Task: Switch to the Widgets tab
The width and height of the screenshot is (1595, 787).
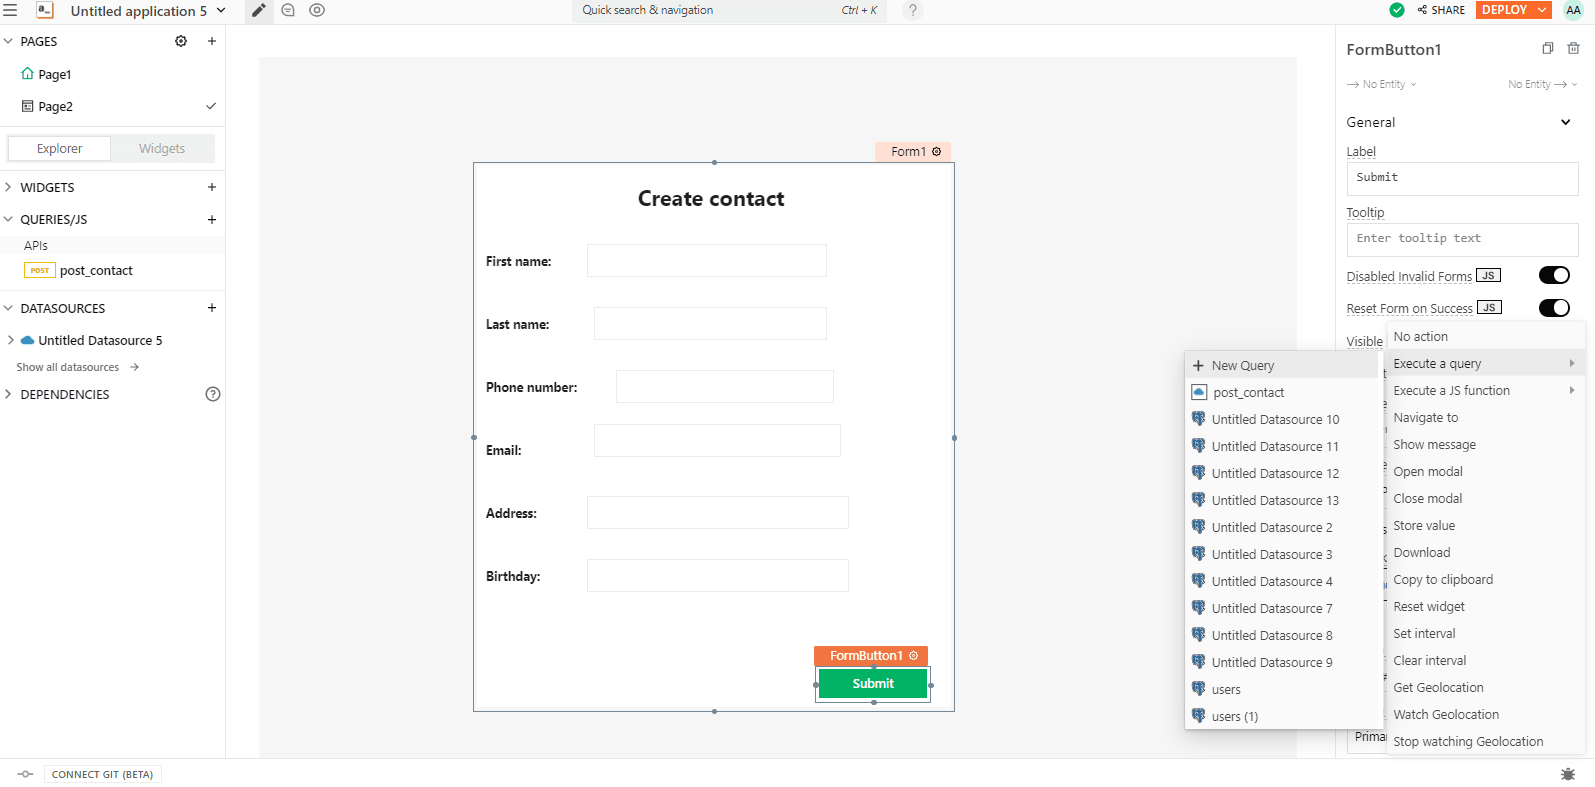Action: click(162, 149)
